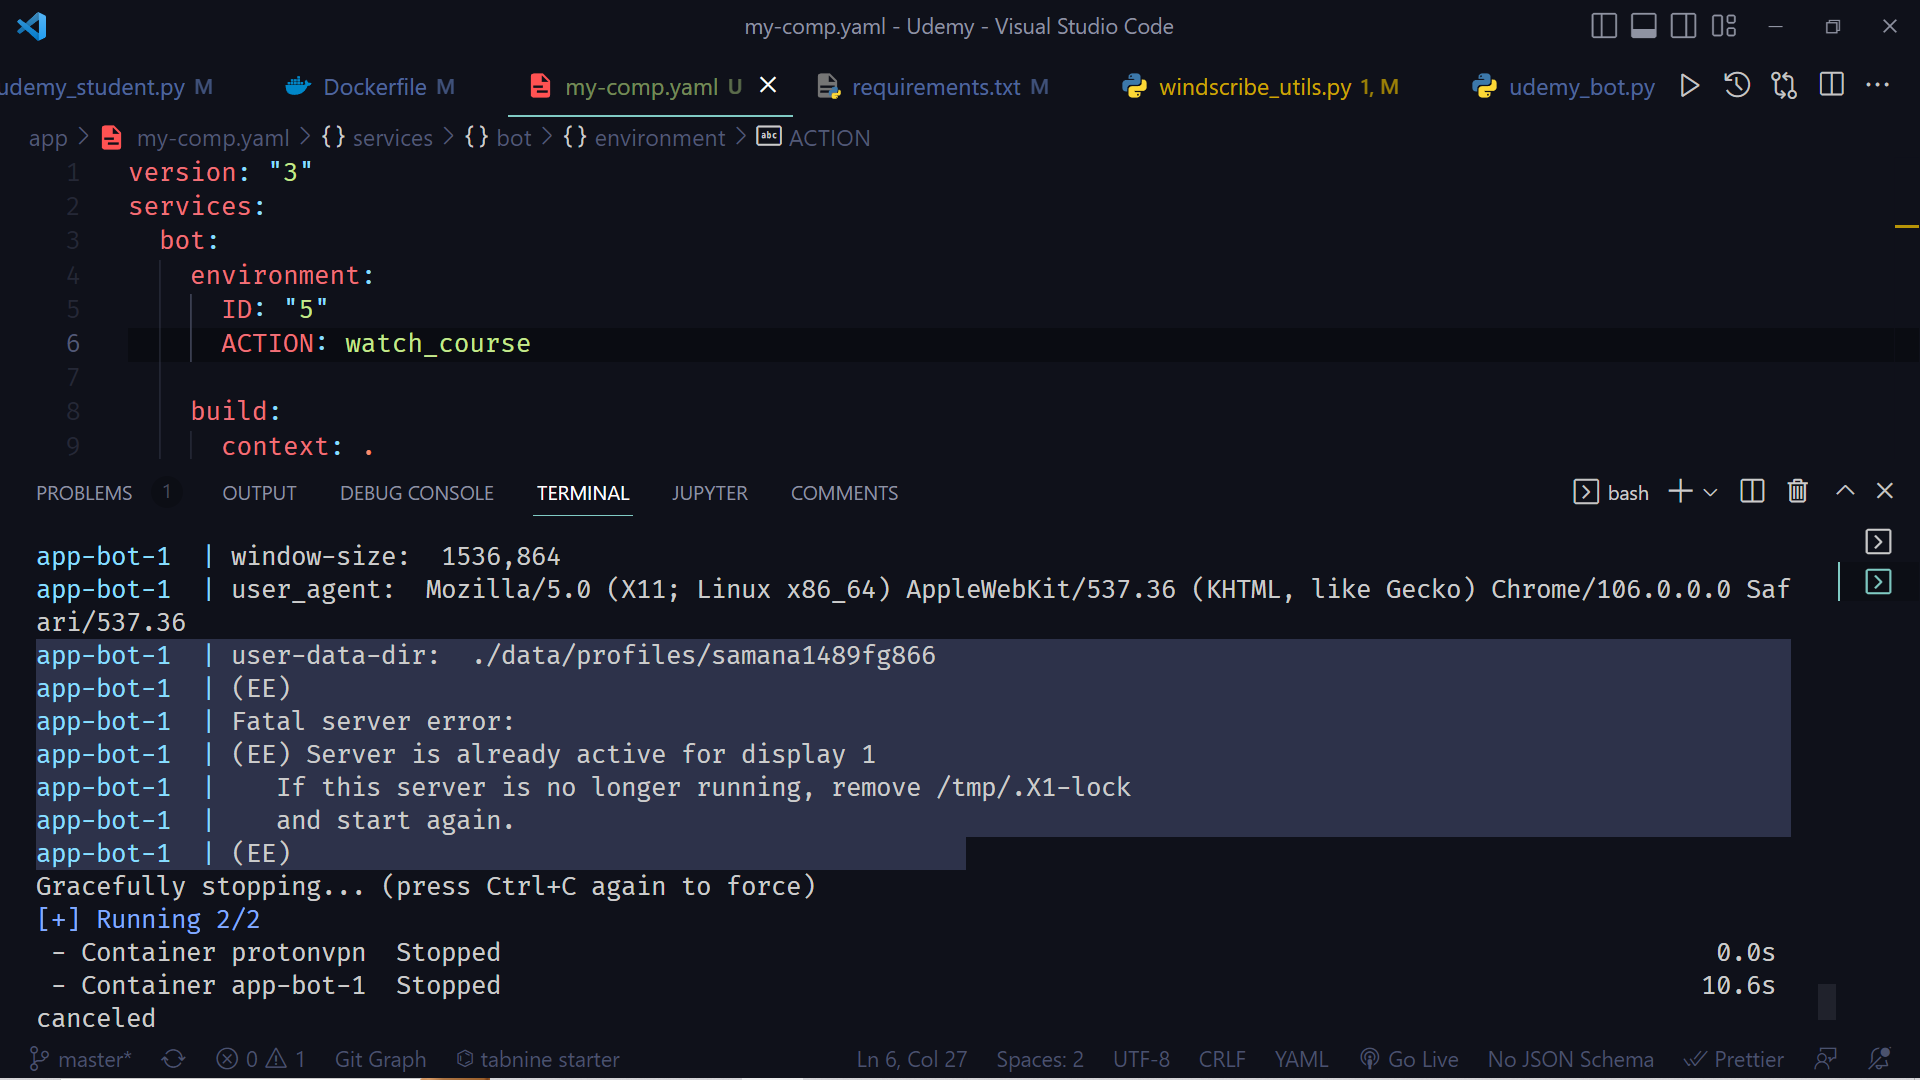
Task: Open the editor More Actions menu
Action: 1879,86
